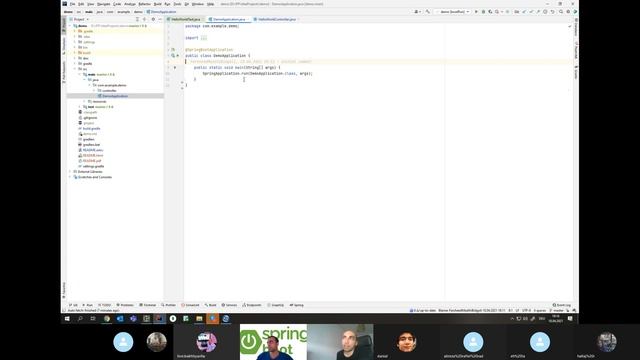Click the UTF-8 encoding in status bar
This screenshot has width=640, height=360.
(x=527, y=311)
